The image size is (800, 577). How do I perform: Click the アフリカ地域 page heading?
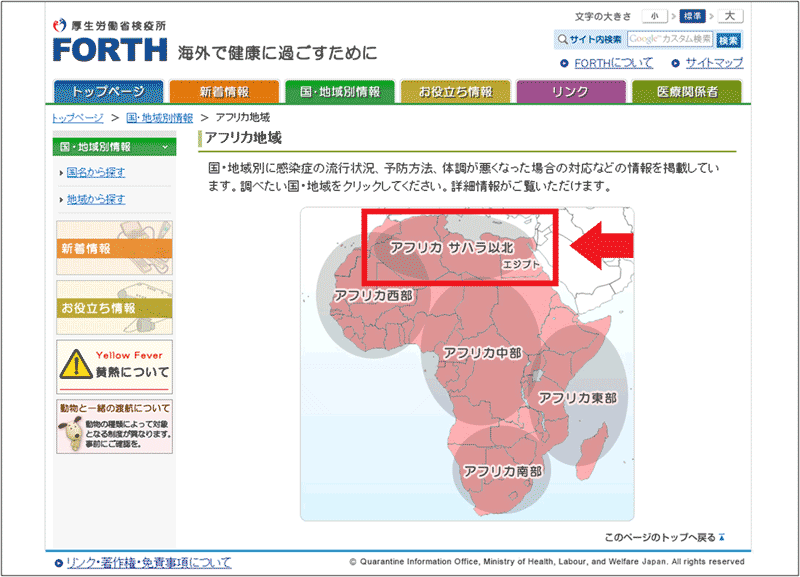pos(243,138)
